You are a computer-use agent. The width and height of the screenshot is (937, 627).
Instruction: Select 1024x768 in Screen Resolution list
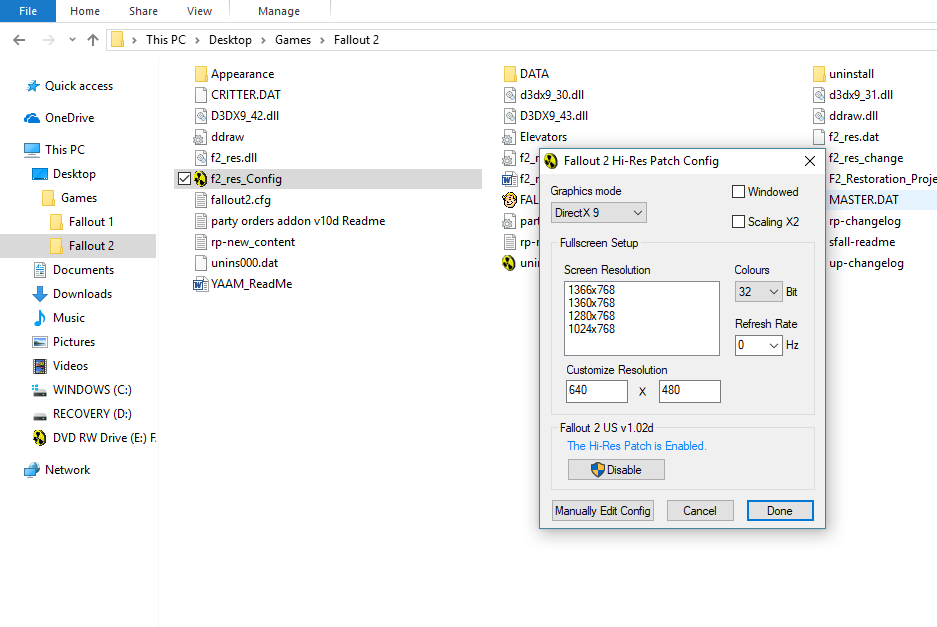592,329
